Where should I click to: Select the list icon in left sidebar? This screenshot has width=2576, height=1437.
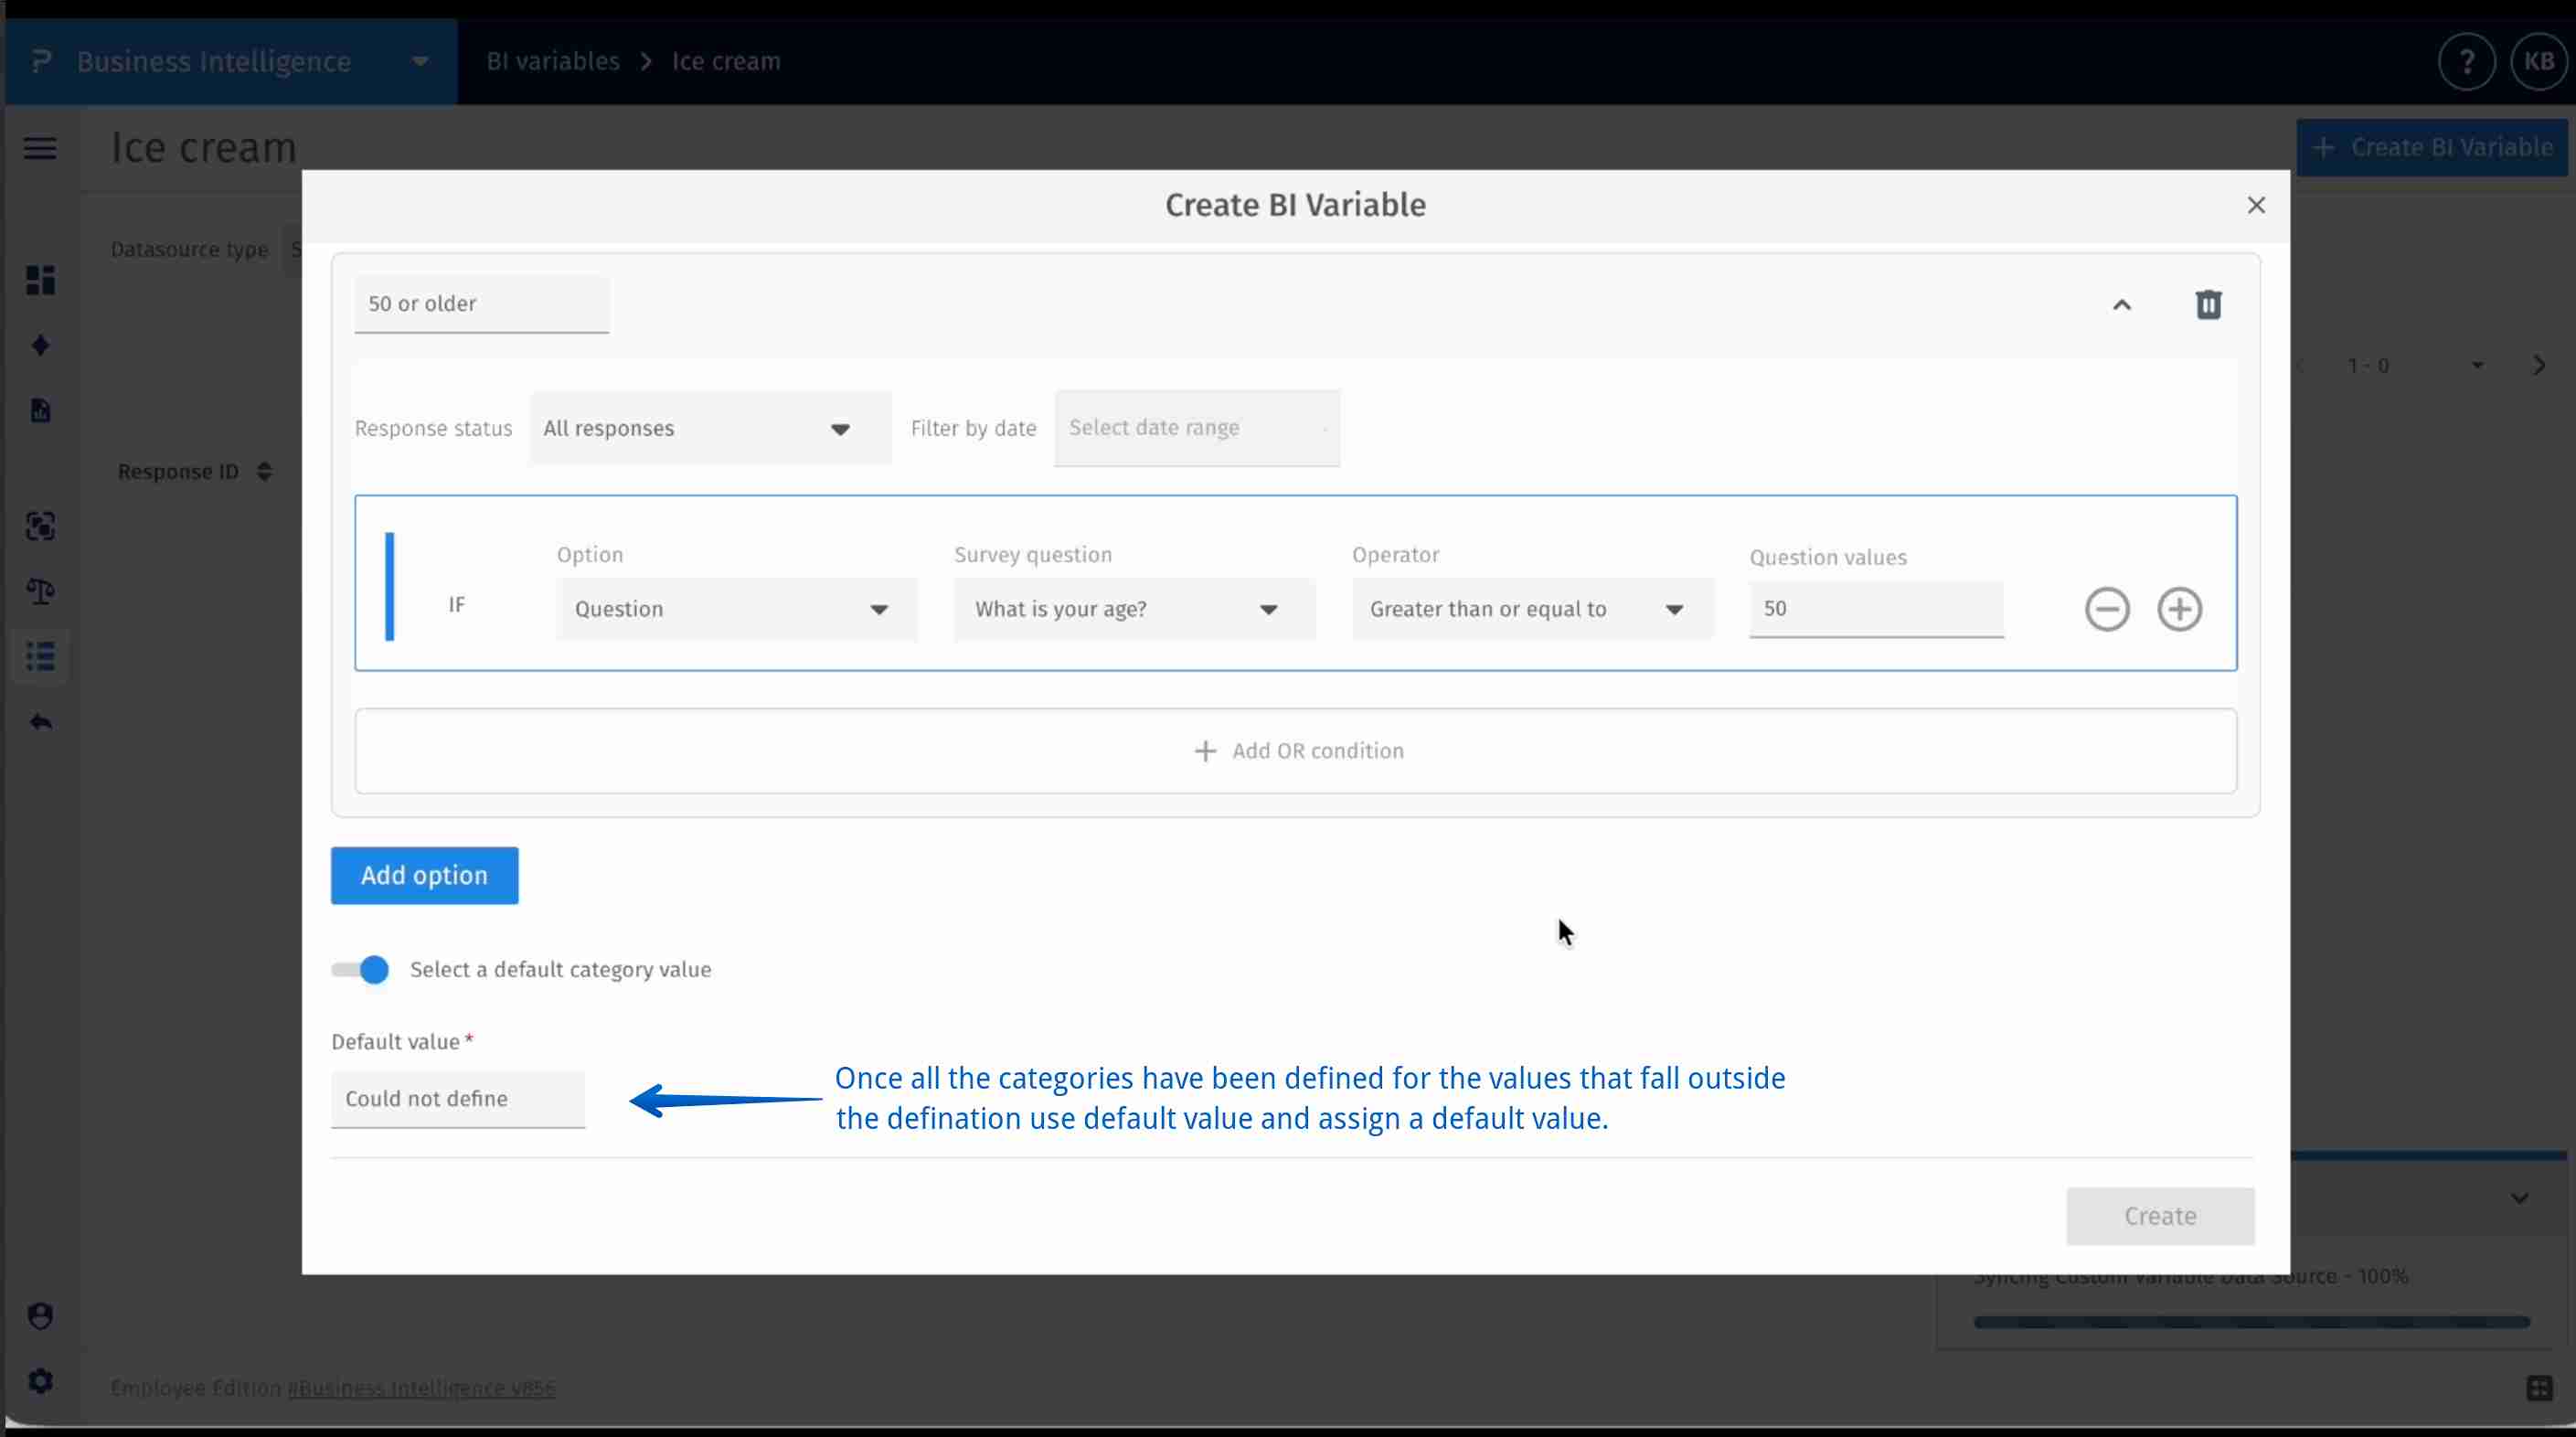40,657
